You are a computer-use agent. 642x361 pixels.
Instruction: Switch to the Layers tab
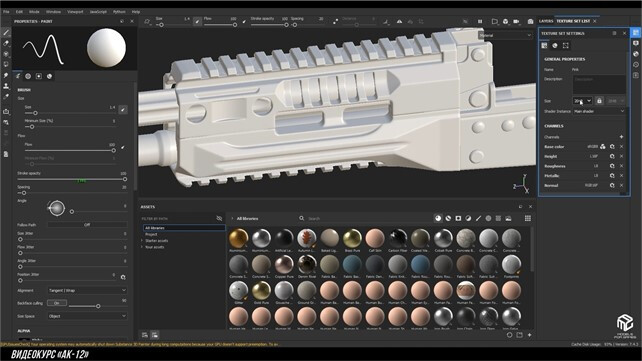[546, 21]
